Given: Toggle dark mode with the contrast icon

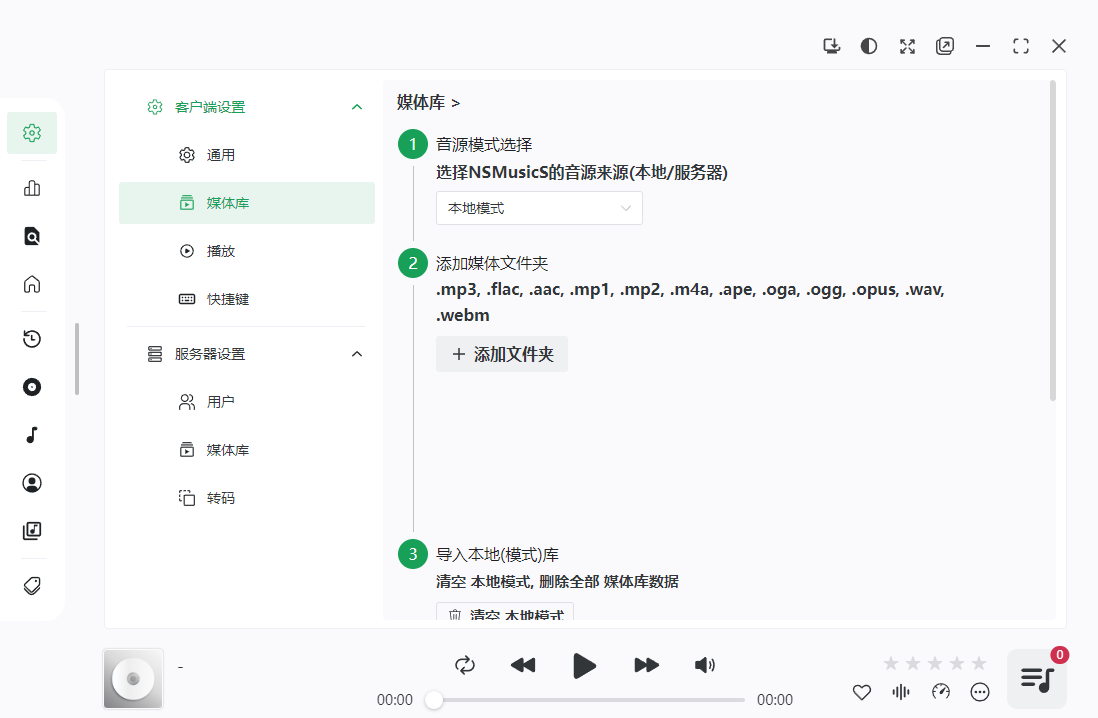Looking at the screenshot, I should click(868, 46).
